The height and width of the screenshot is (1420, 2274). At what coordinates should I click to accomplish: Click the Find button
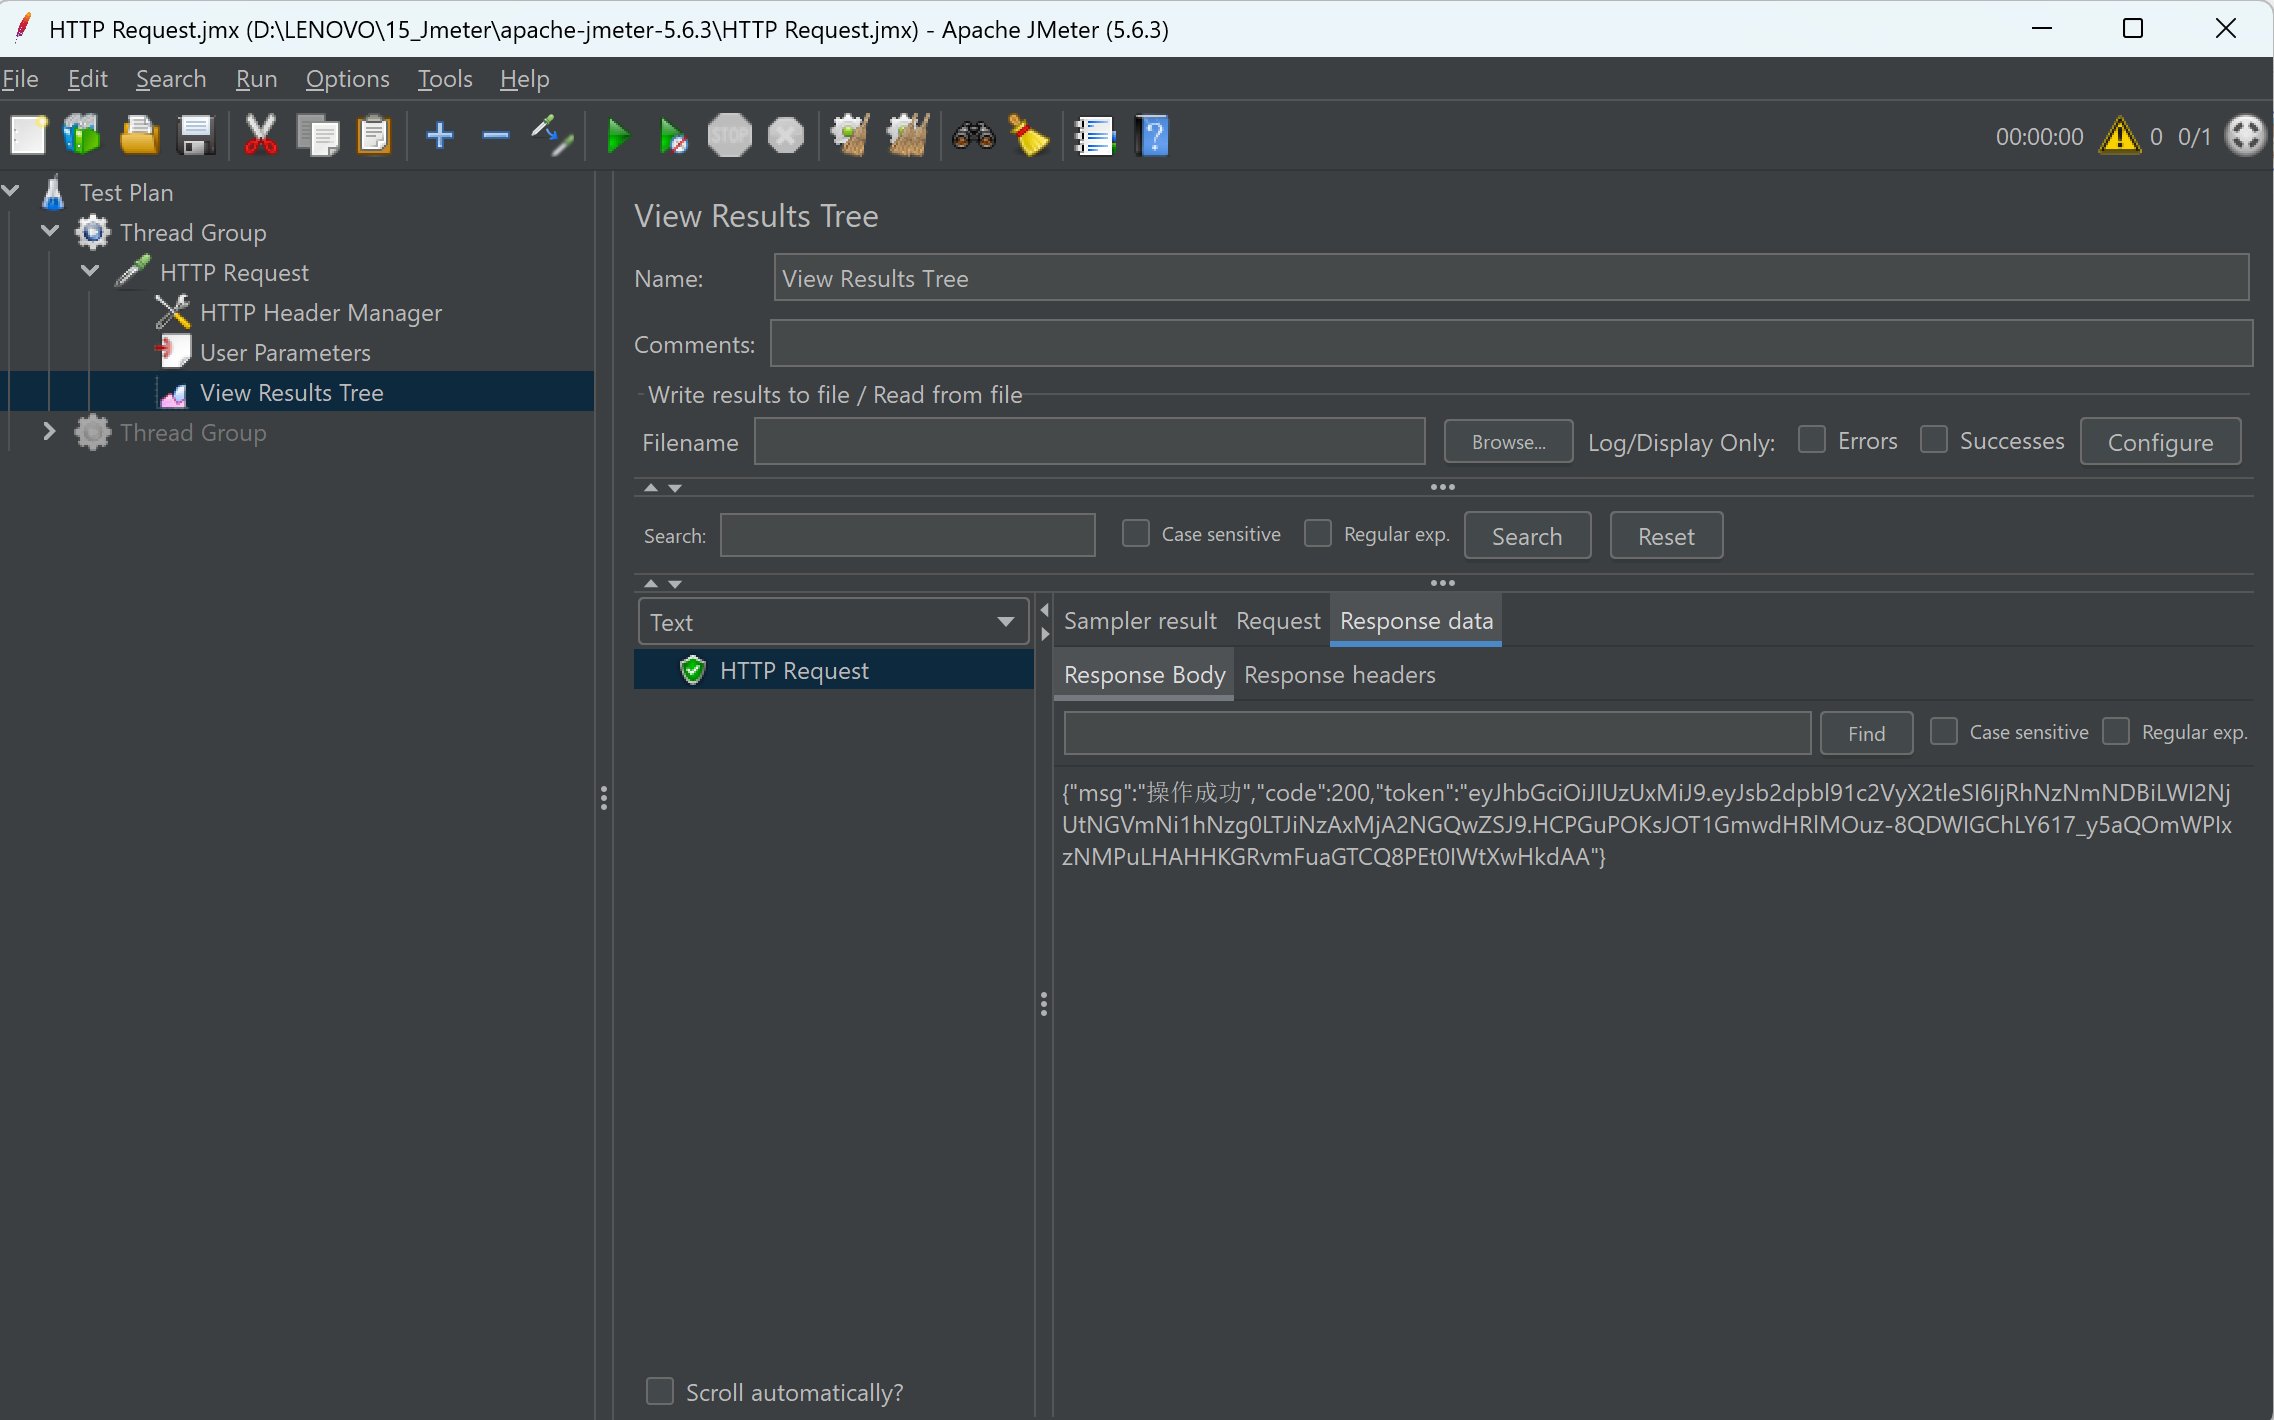point(1866,733)
